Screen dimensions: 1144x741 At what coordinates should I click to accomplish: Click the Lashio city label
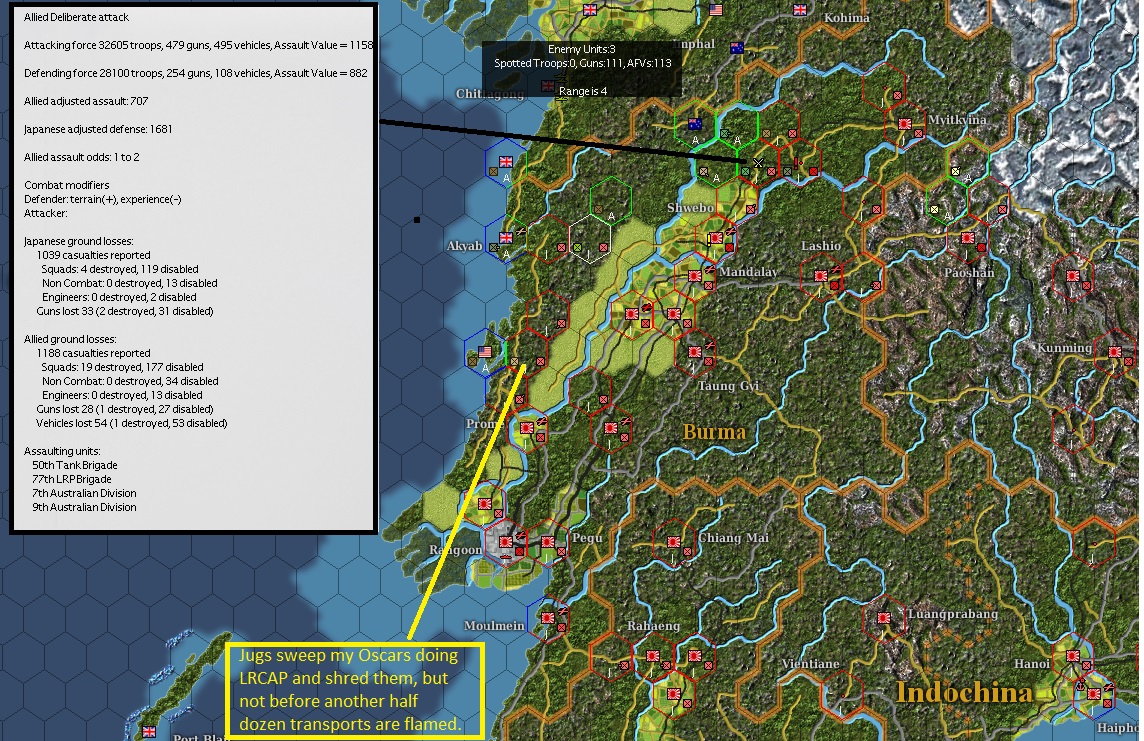(x=821, y=246)
